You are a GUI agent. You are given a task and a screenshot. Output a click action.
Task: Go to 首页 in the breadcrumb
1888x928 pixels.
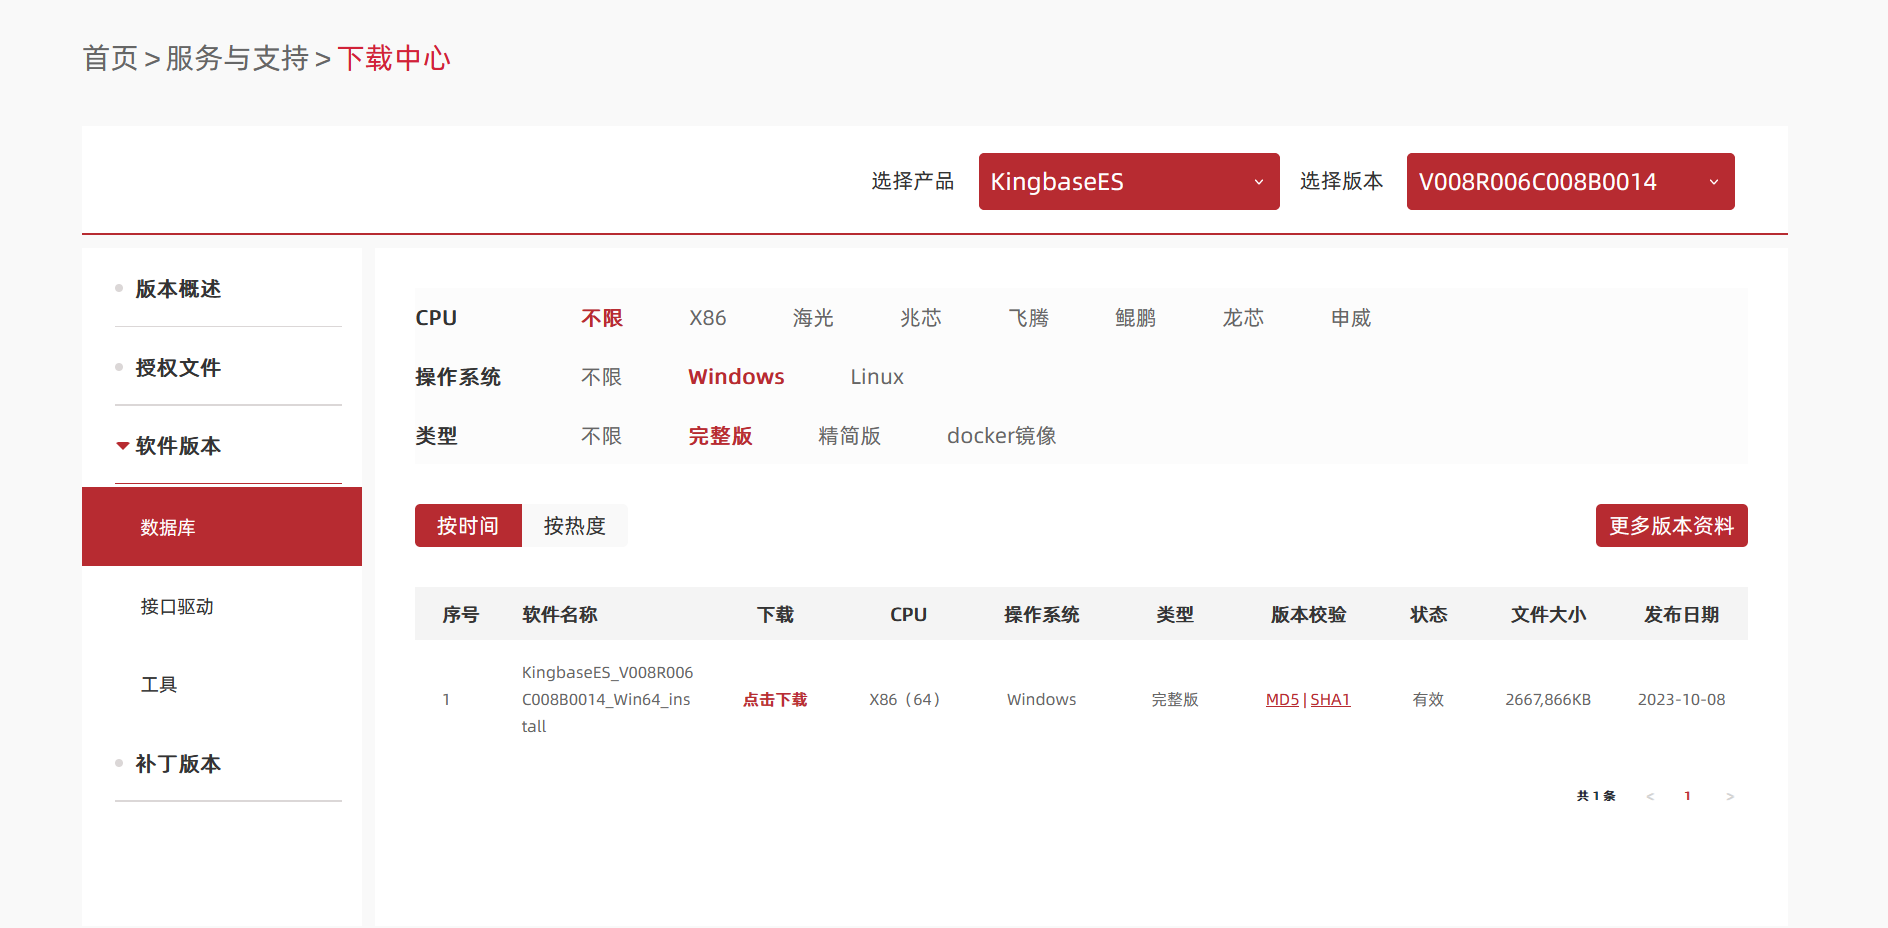coord(110,58)
